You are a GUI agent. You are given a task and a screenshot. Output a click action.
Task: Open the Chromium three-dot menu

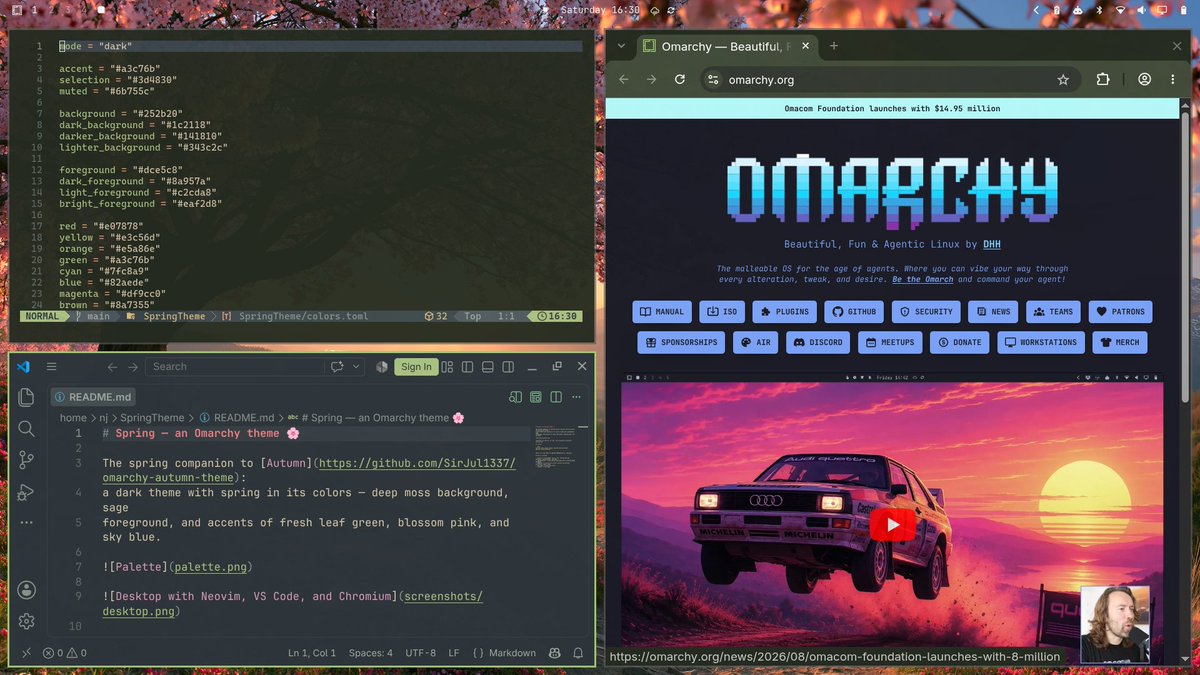point(1171,79)
